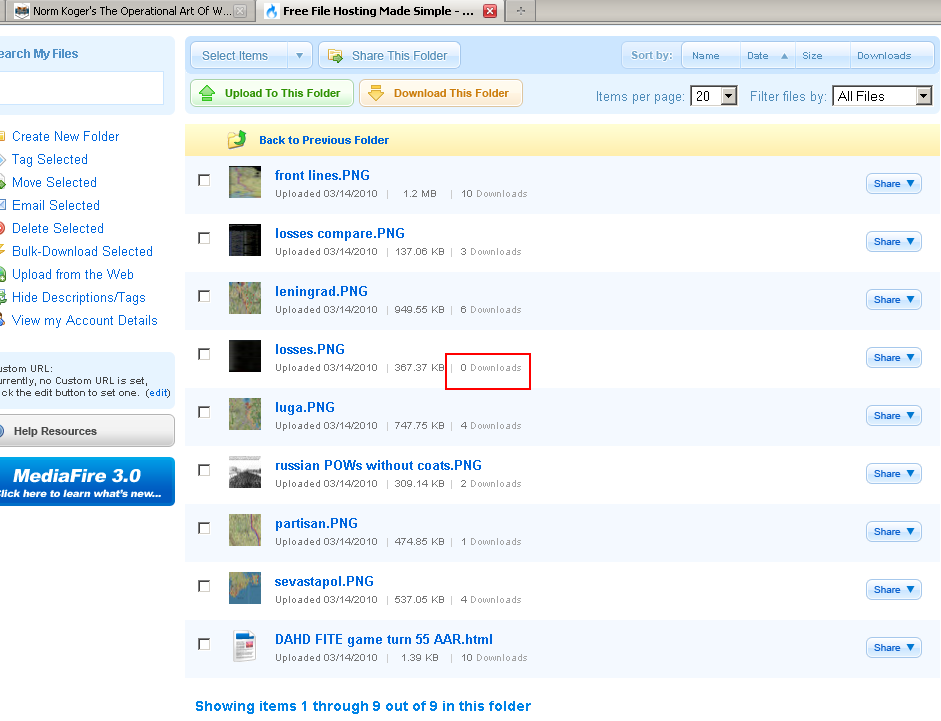Check the box for leningrad.PNG
Image resolution: width=941 pixels, height=721 pixels.
204,296
